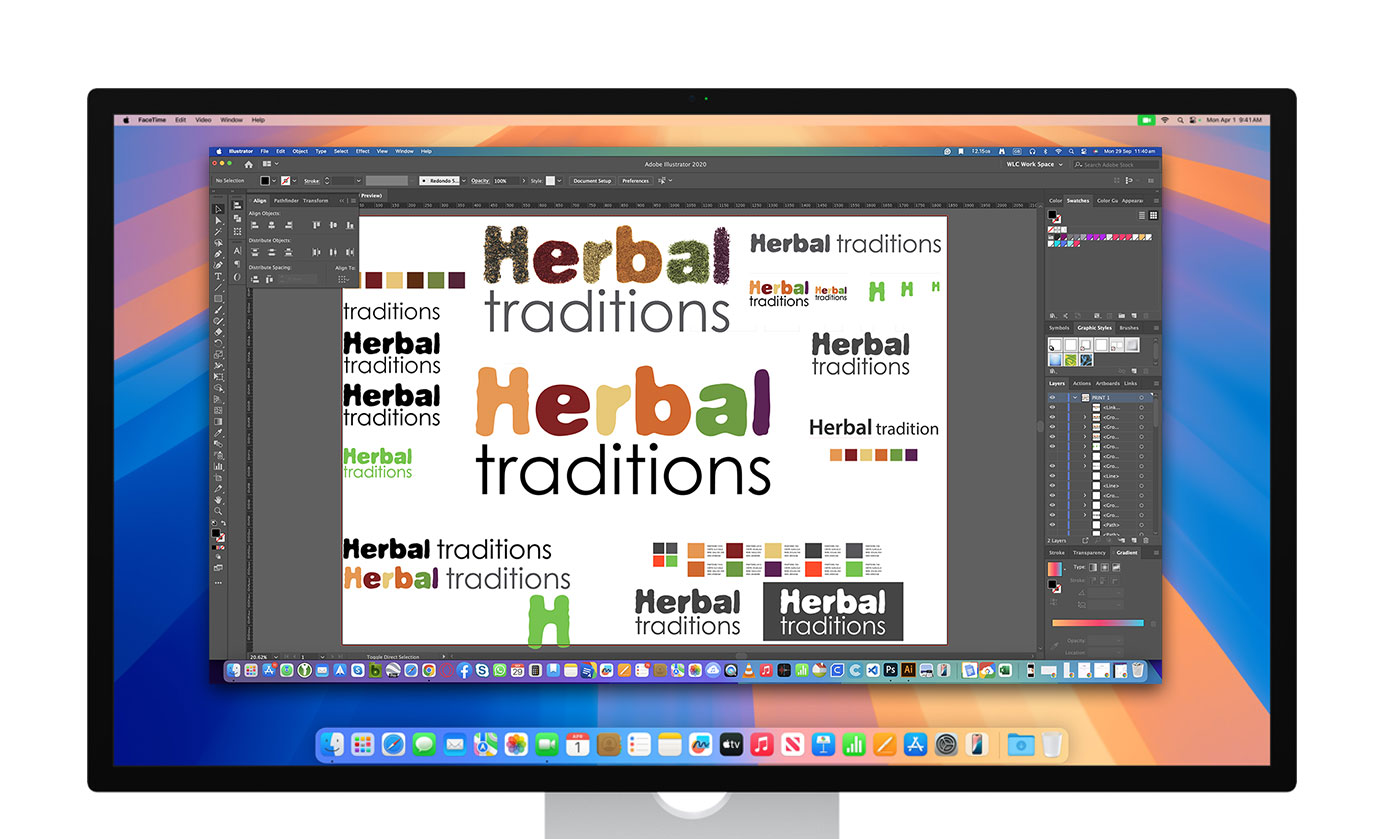
Task: Switch swatches to list view
Action: [1143, 215]
